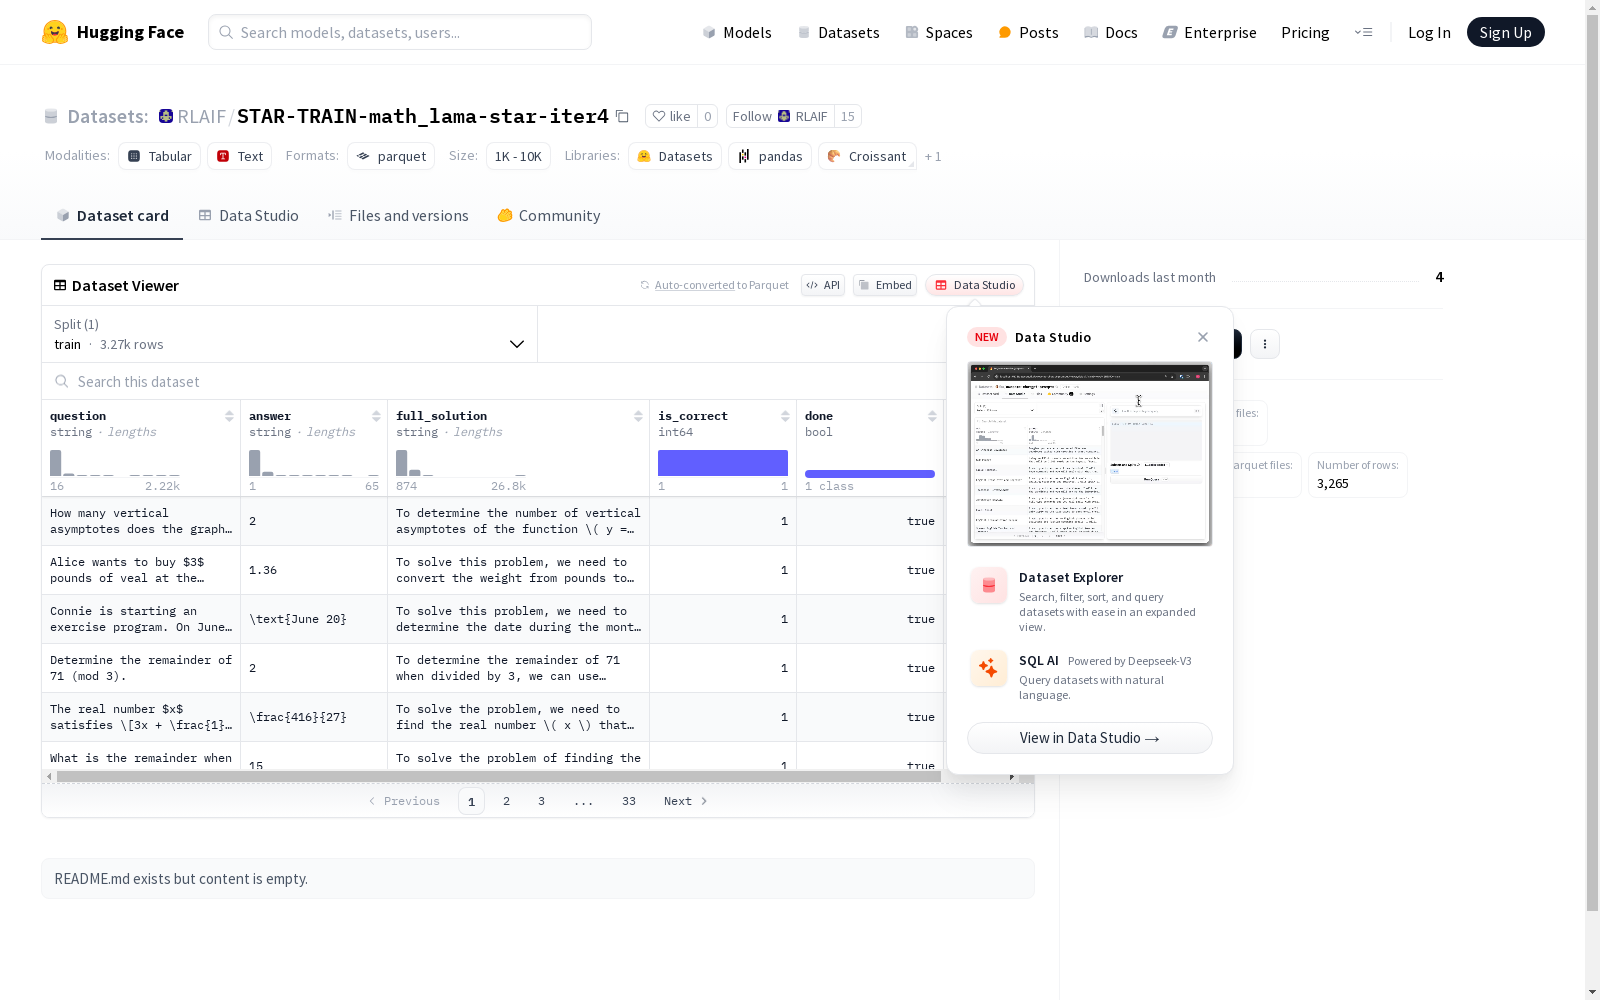The height and width of the screenshot is (1000, 1600).
Task: Click the SQL AI sparkle icon
Action: (x=989, y=669)
